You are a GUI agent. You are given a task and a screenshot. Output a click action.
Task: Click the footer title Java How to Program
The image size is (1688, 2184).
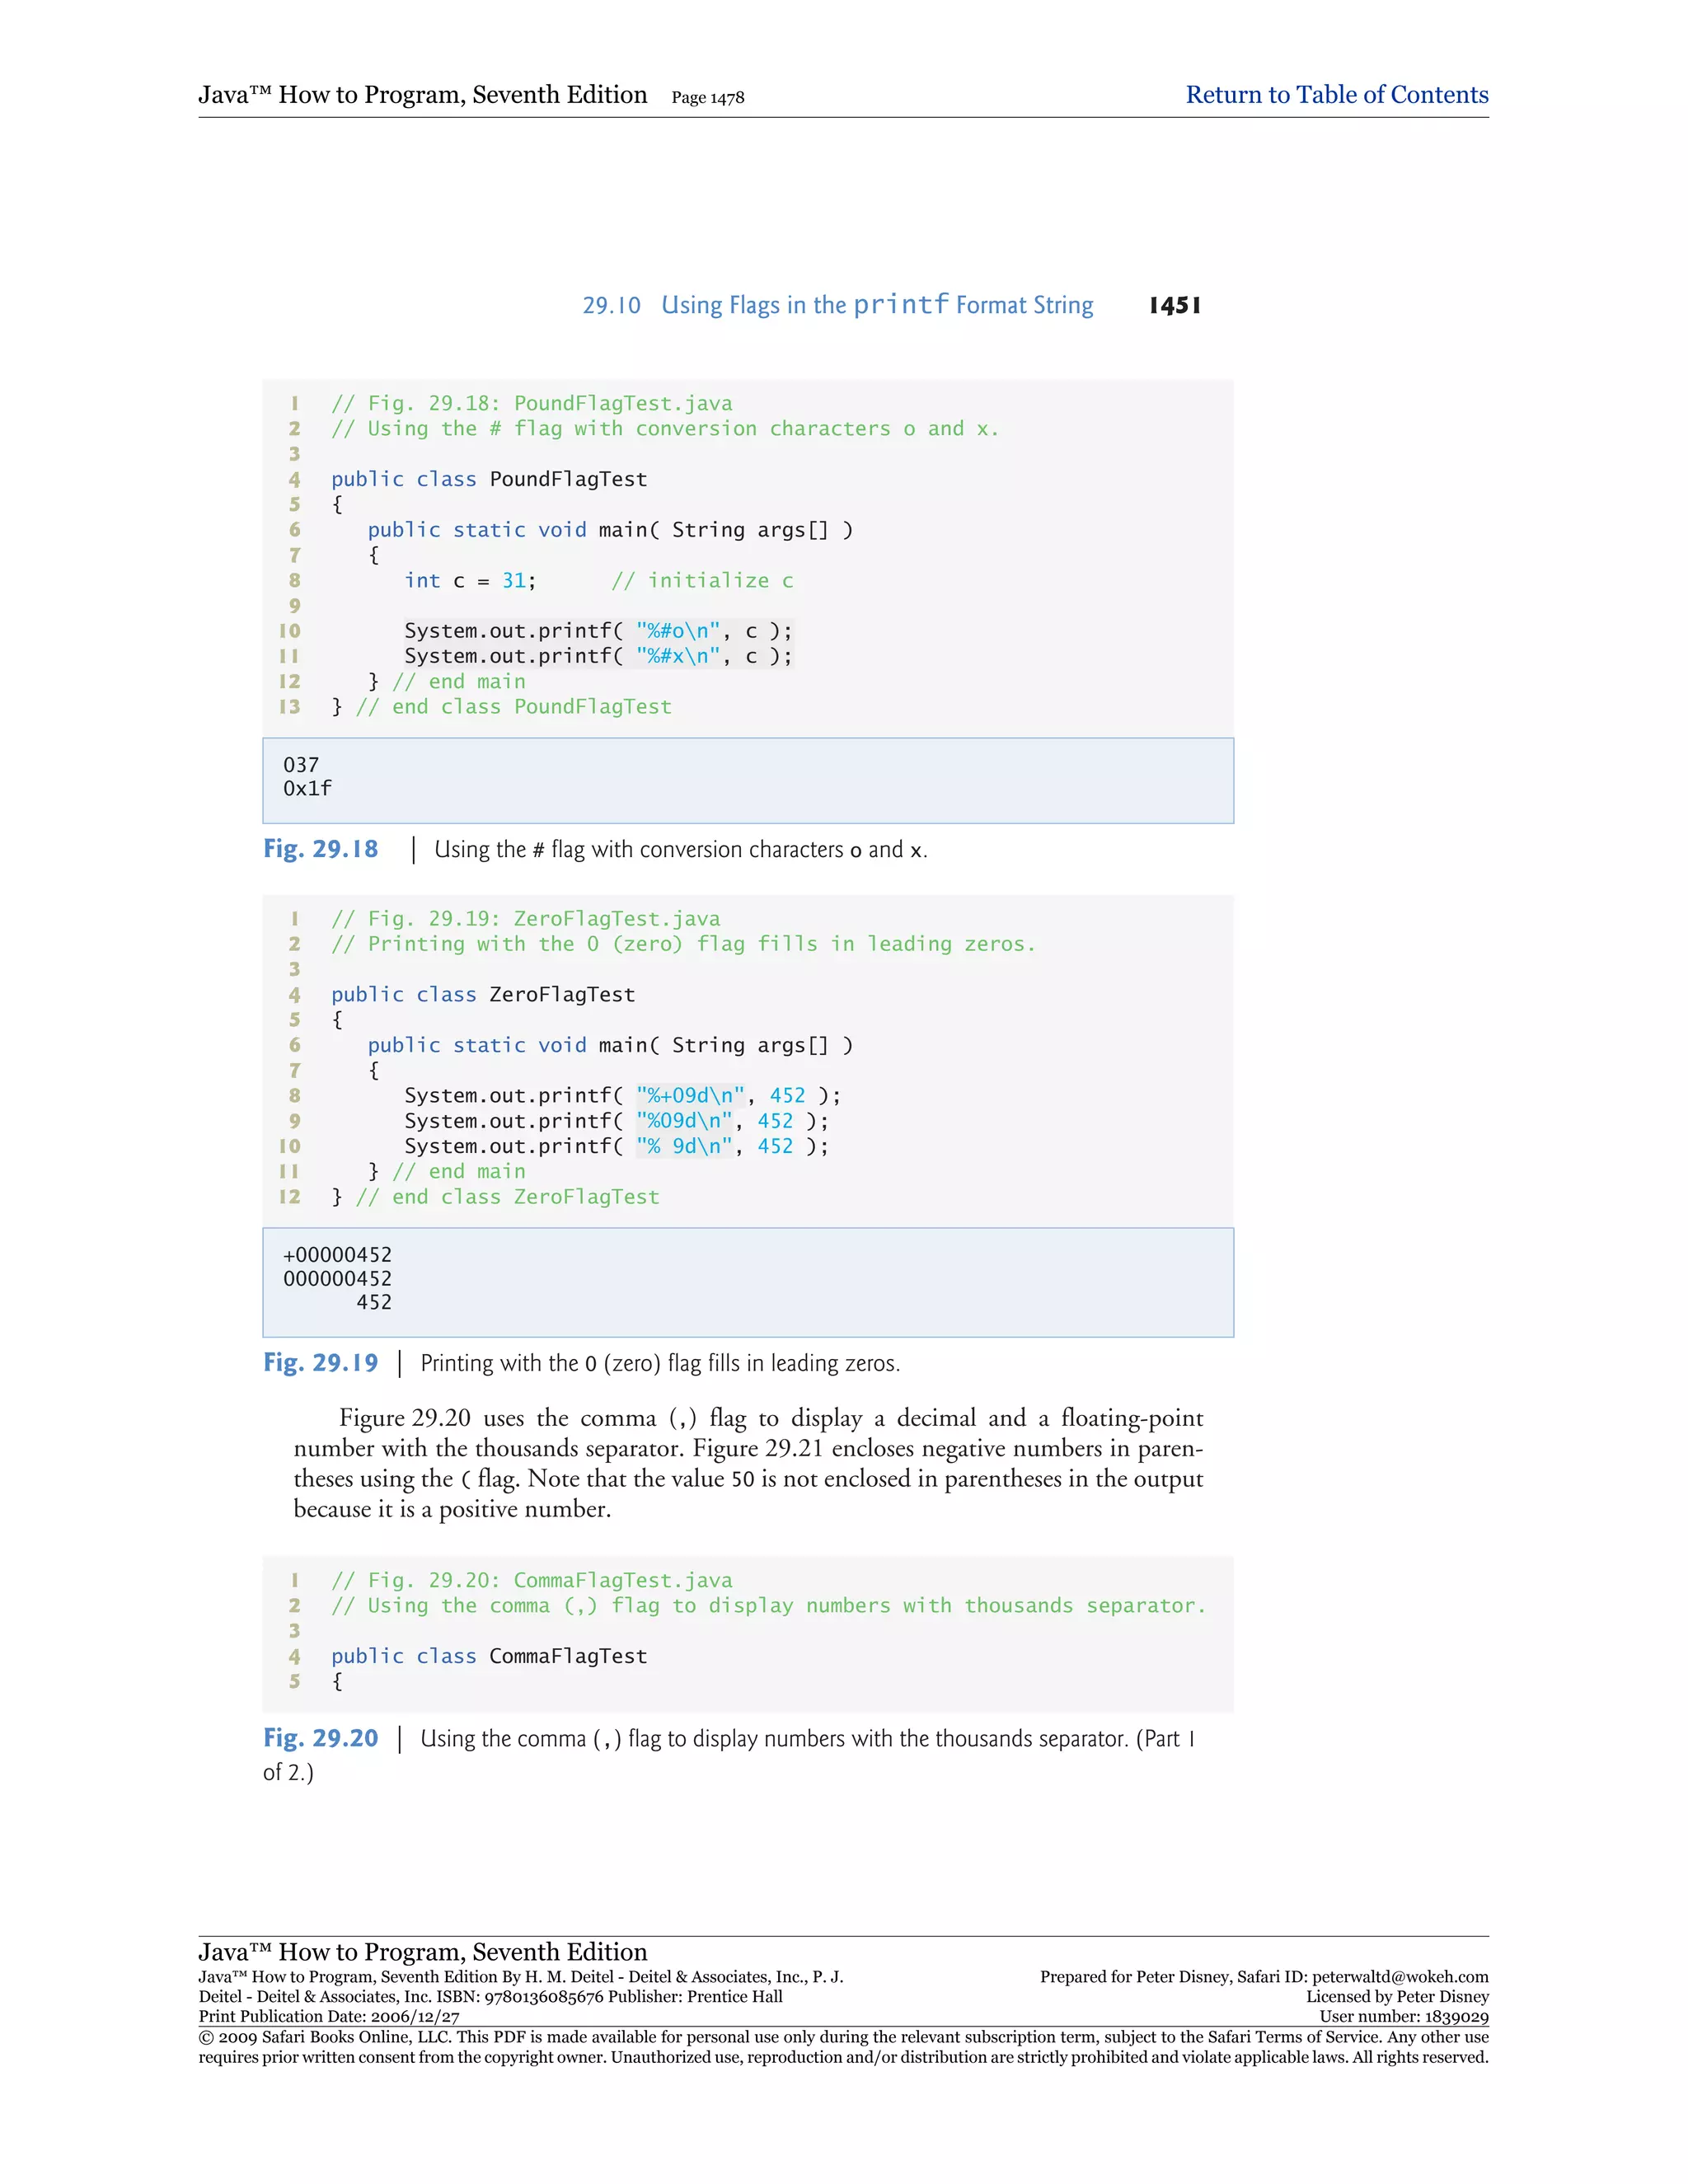(422, 1951)
